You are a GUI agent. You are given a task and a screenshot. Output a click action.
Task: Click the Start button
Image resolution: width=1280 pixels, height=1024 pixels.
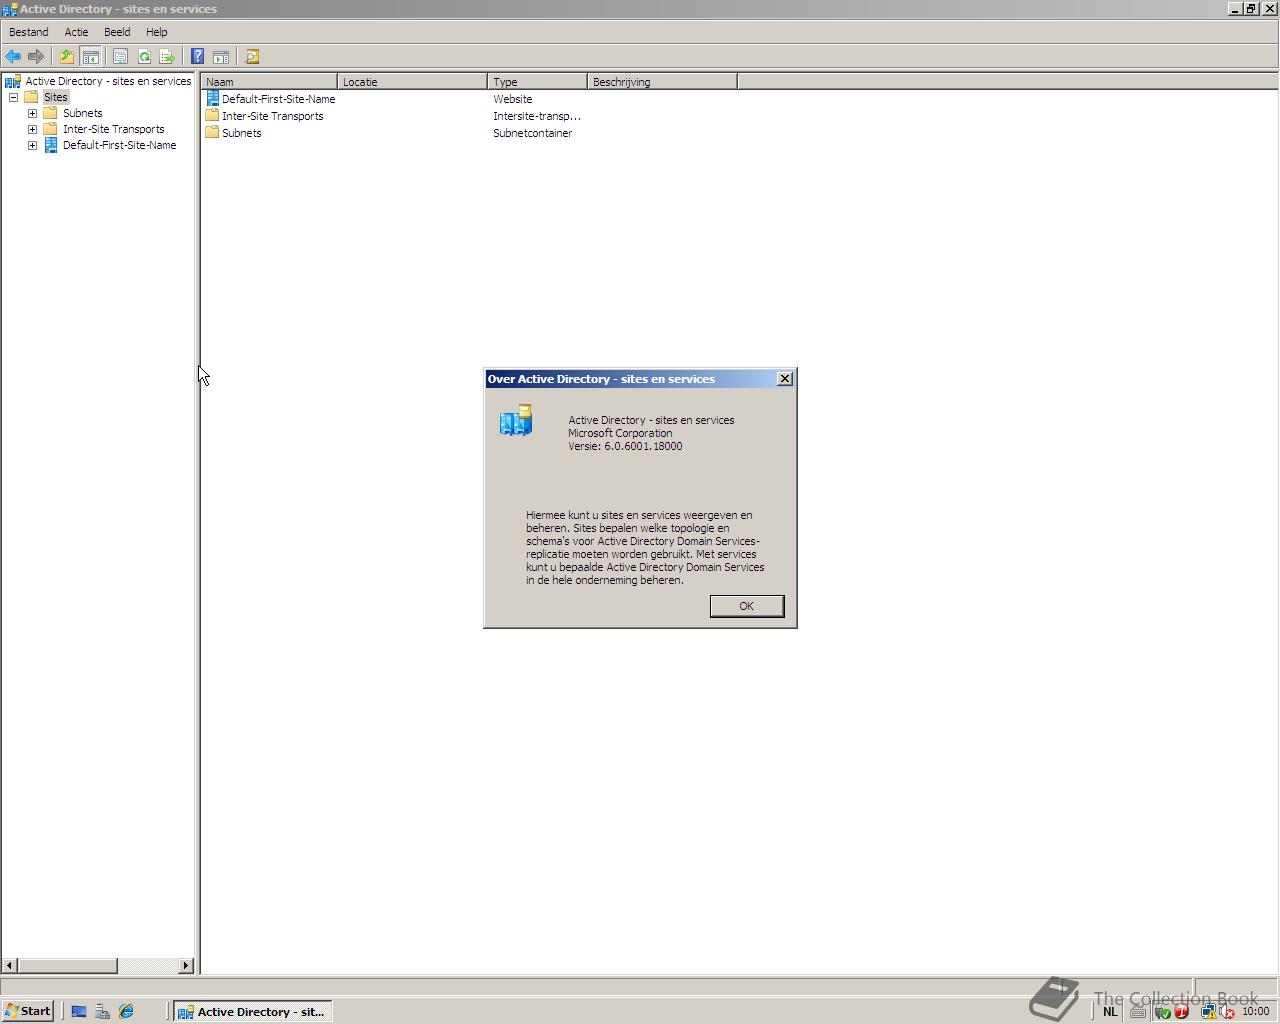pos(28,1012)
